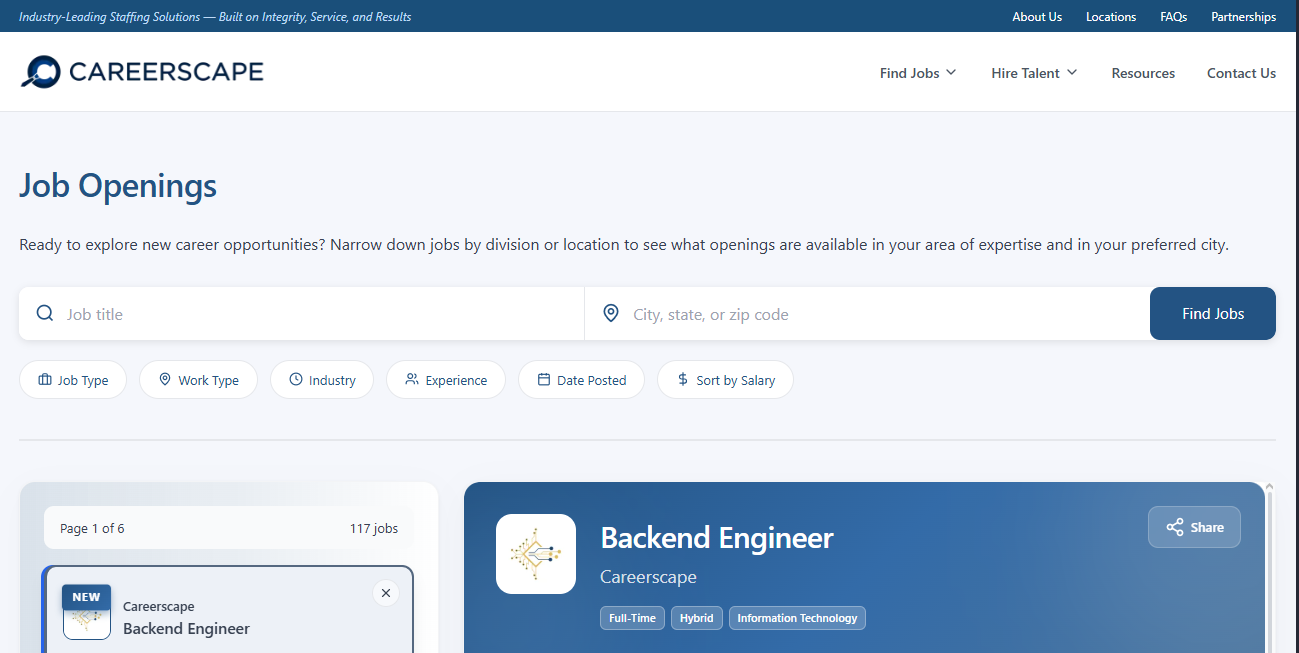
Task: Open the FAQs page from the top bar
Action: tap(1173, 16)
